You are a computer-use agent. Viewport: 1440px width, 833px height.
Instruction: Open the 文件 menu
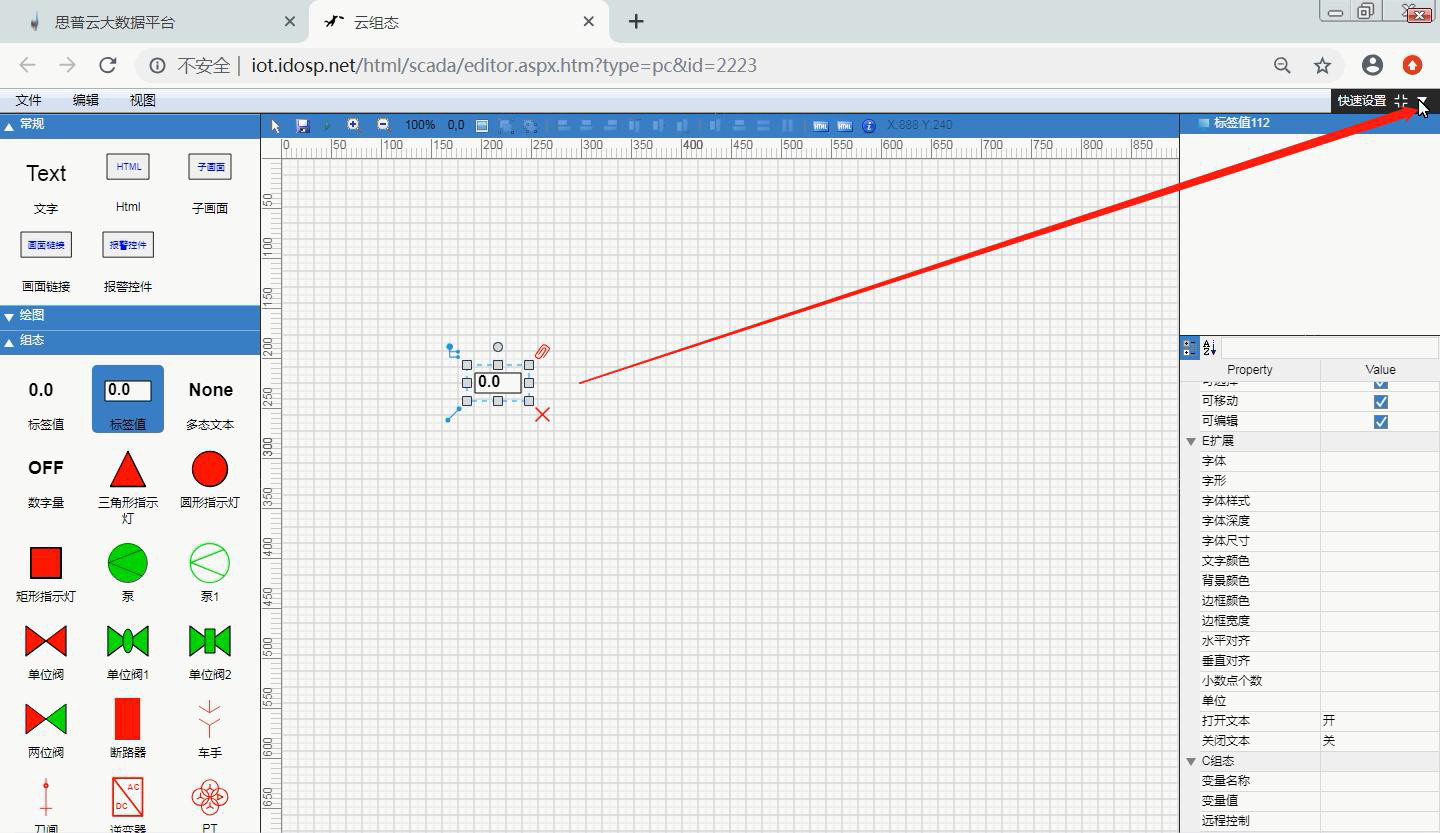(x=28, y=100)
